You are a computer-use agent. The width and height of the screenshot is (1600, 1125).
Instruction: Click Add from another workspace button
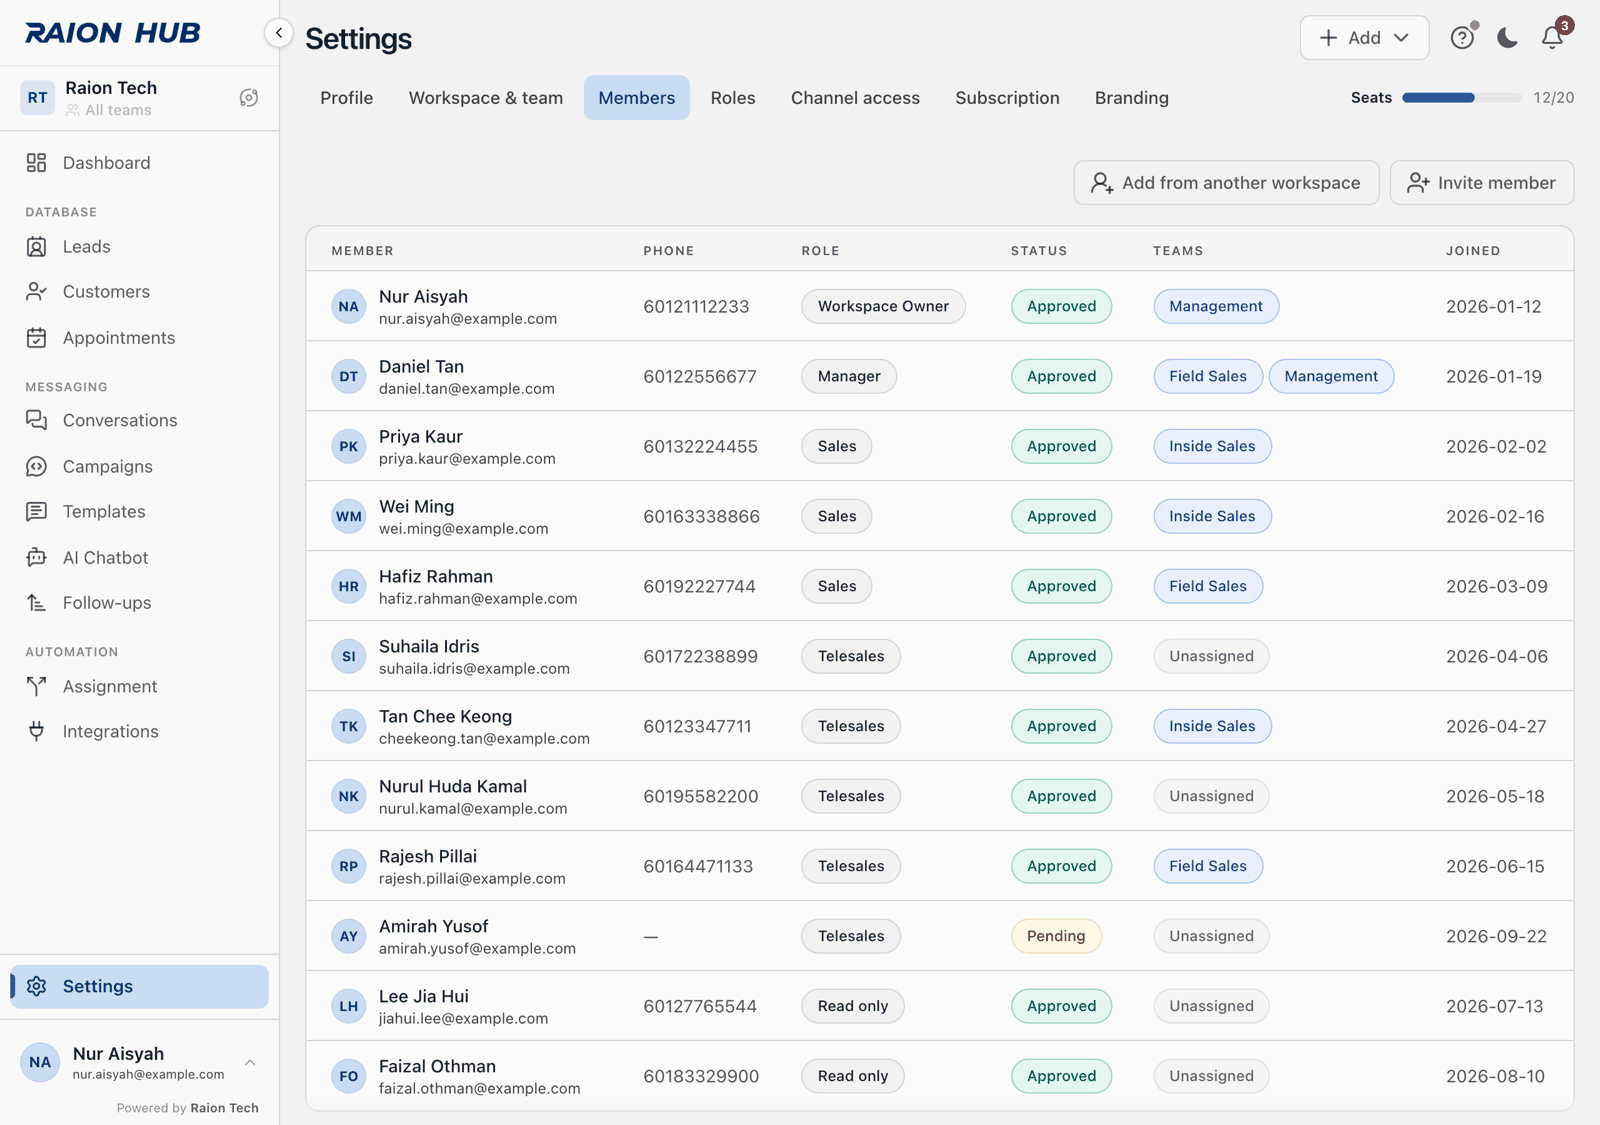pyautogui.click(x=1226, y=183)
